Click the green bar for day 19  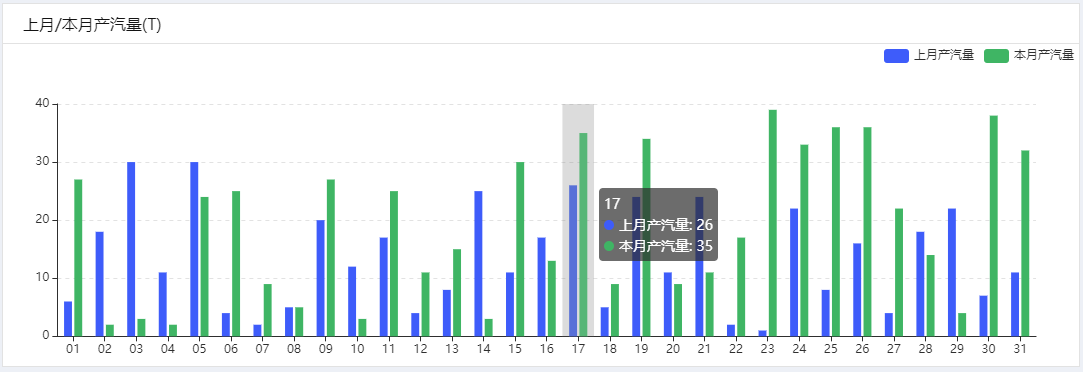point(646,237)
